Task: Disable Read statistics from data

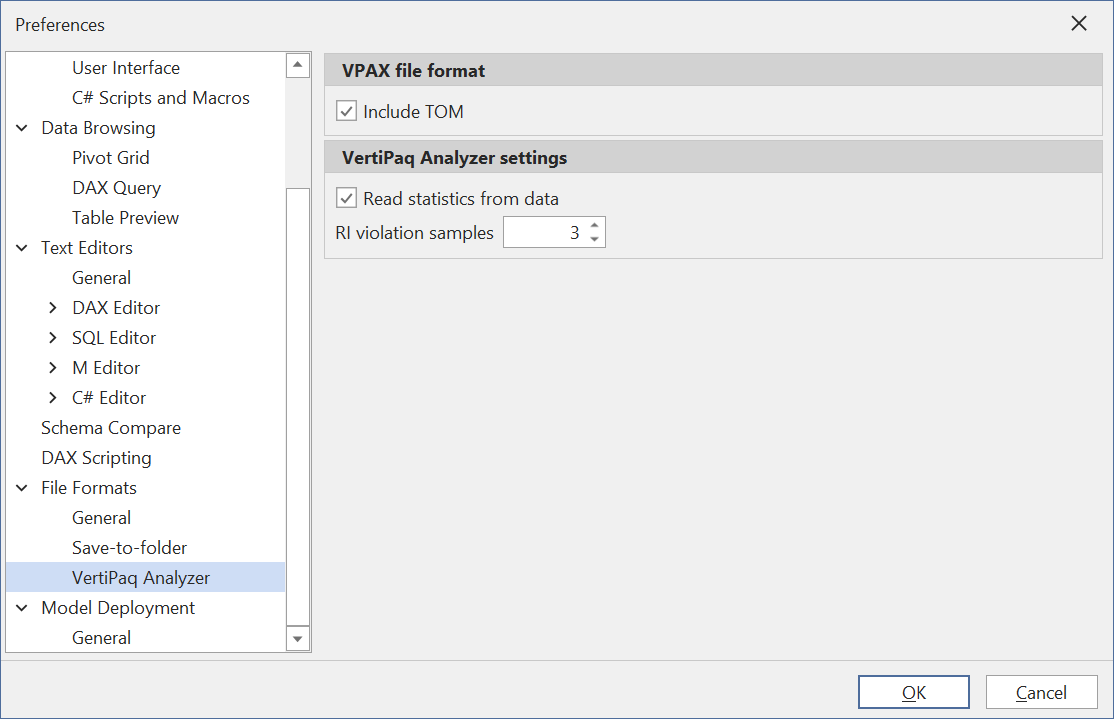Action: [x=346, y=198]
